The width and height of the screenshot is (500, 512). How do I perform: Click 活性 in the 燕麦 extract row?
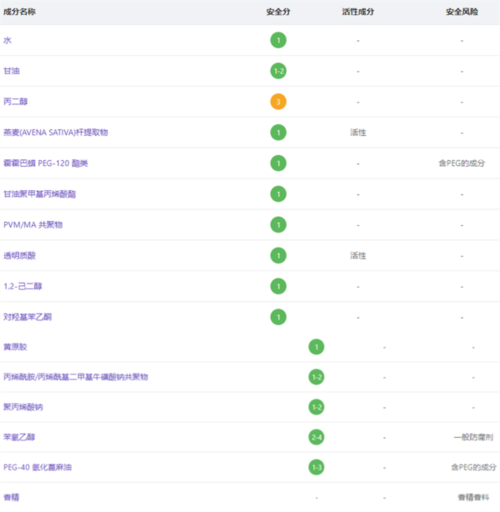358,133
